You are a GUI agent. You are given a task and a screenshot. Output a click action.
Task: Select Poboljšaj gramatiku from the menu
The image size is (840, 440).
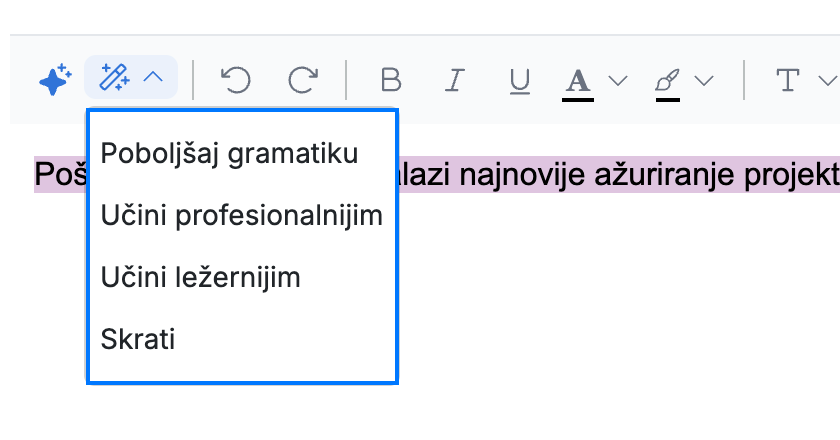pos(229,153)
